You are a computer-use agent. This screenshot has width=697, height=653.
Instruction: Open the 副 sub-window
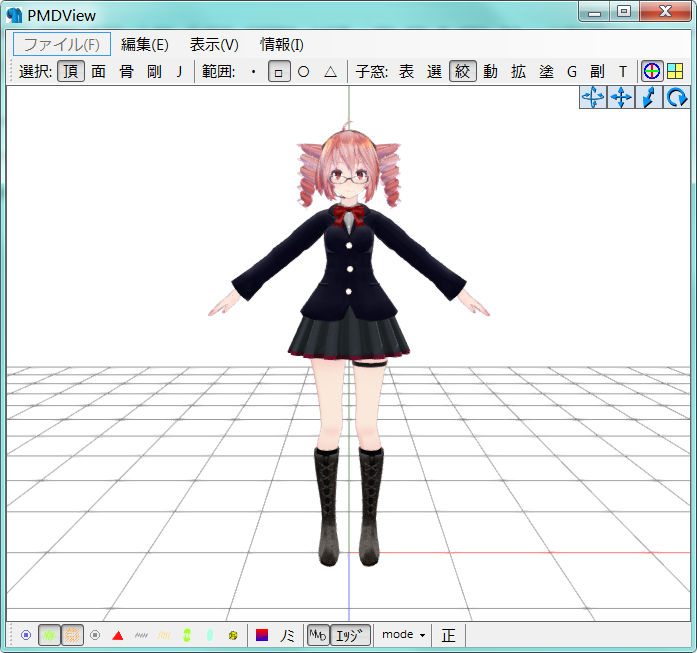[597, 72]
